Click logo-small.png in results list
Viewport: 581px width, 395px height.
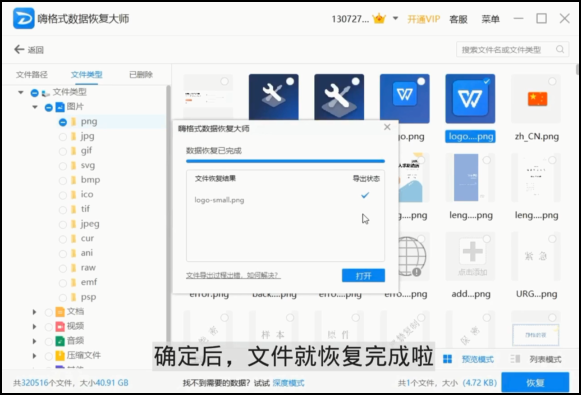(219, 200)
